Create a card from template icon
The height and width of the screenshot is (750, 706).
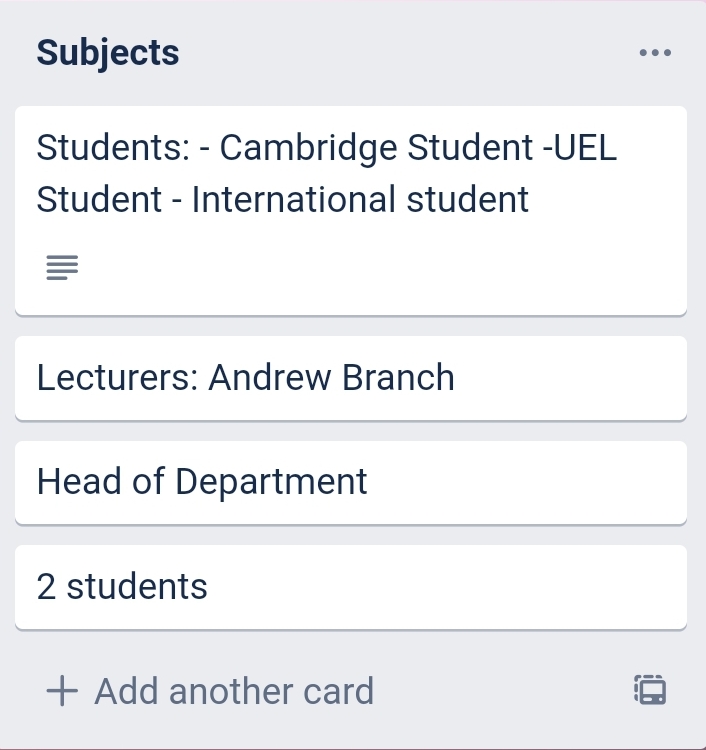[650, 690]
